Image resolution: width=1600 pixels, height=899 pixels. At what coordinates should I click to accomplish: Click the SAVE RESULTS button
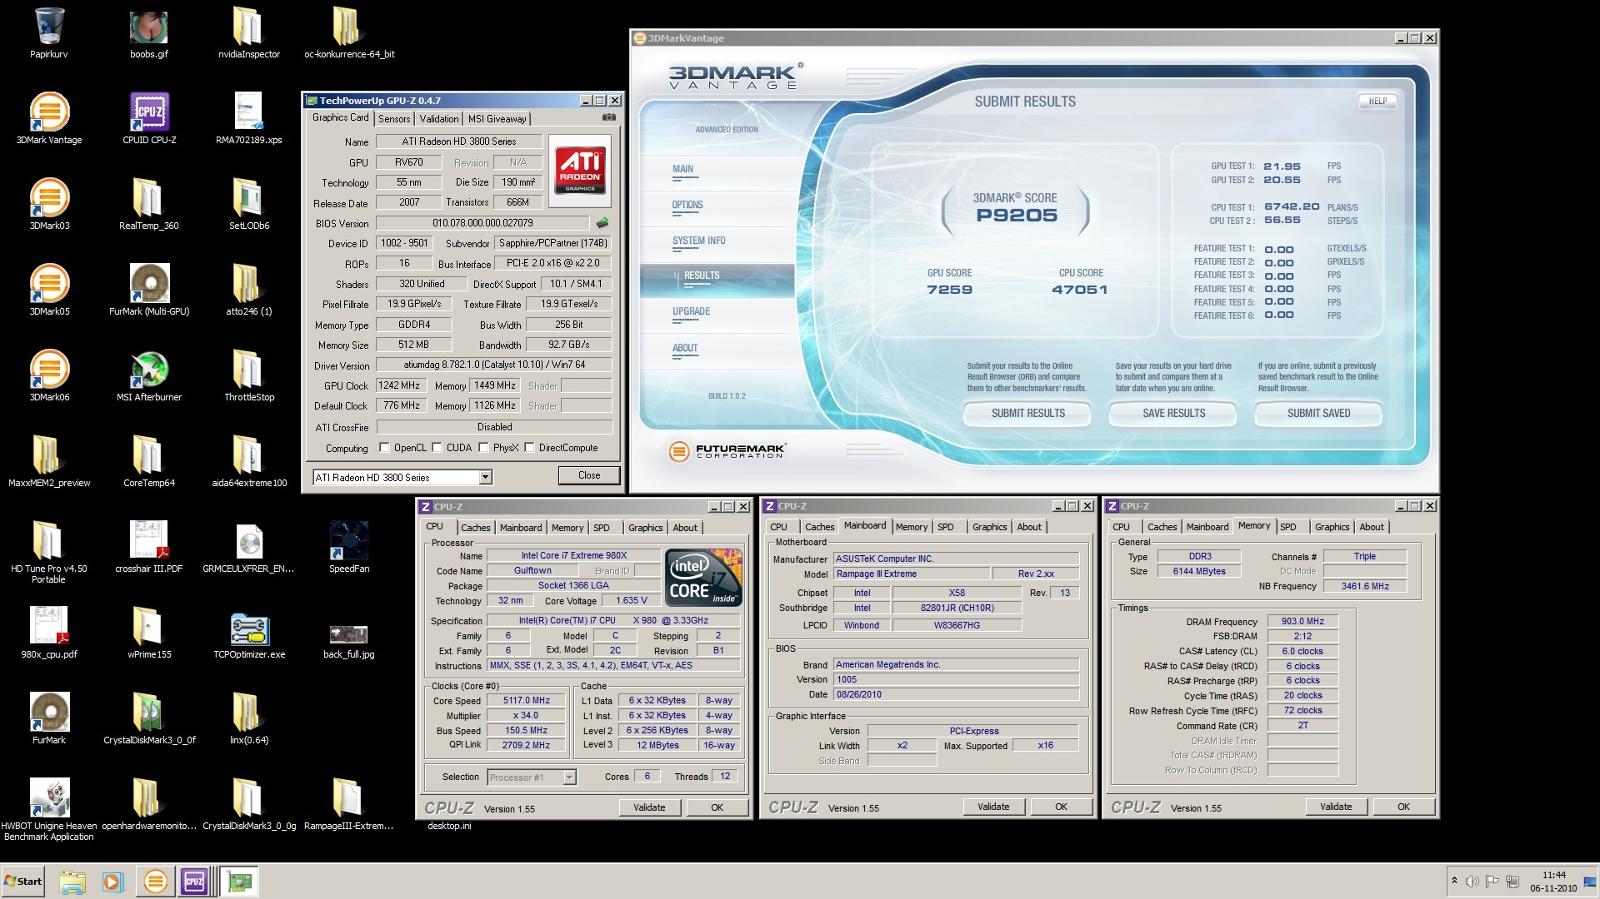click(1174, 413)
